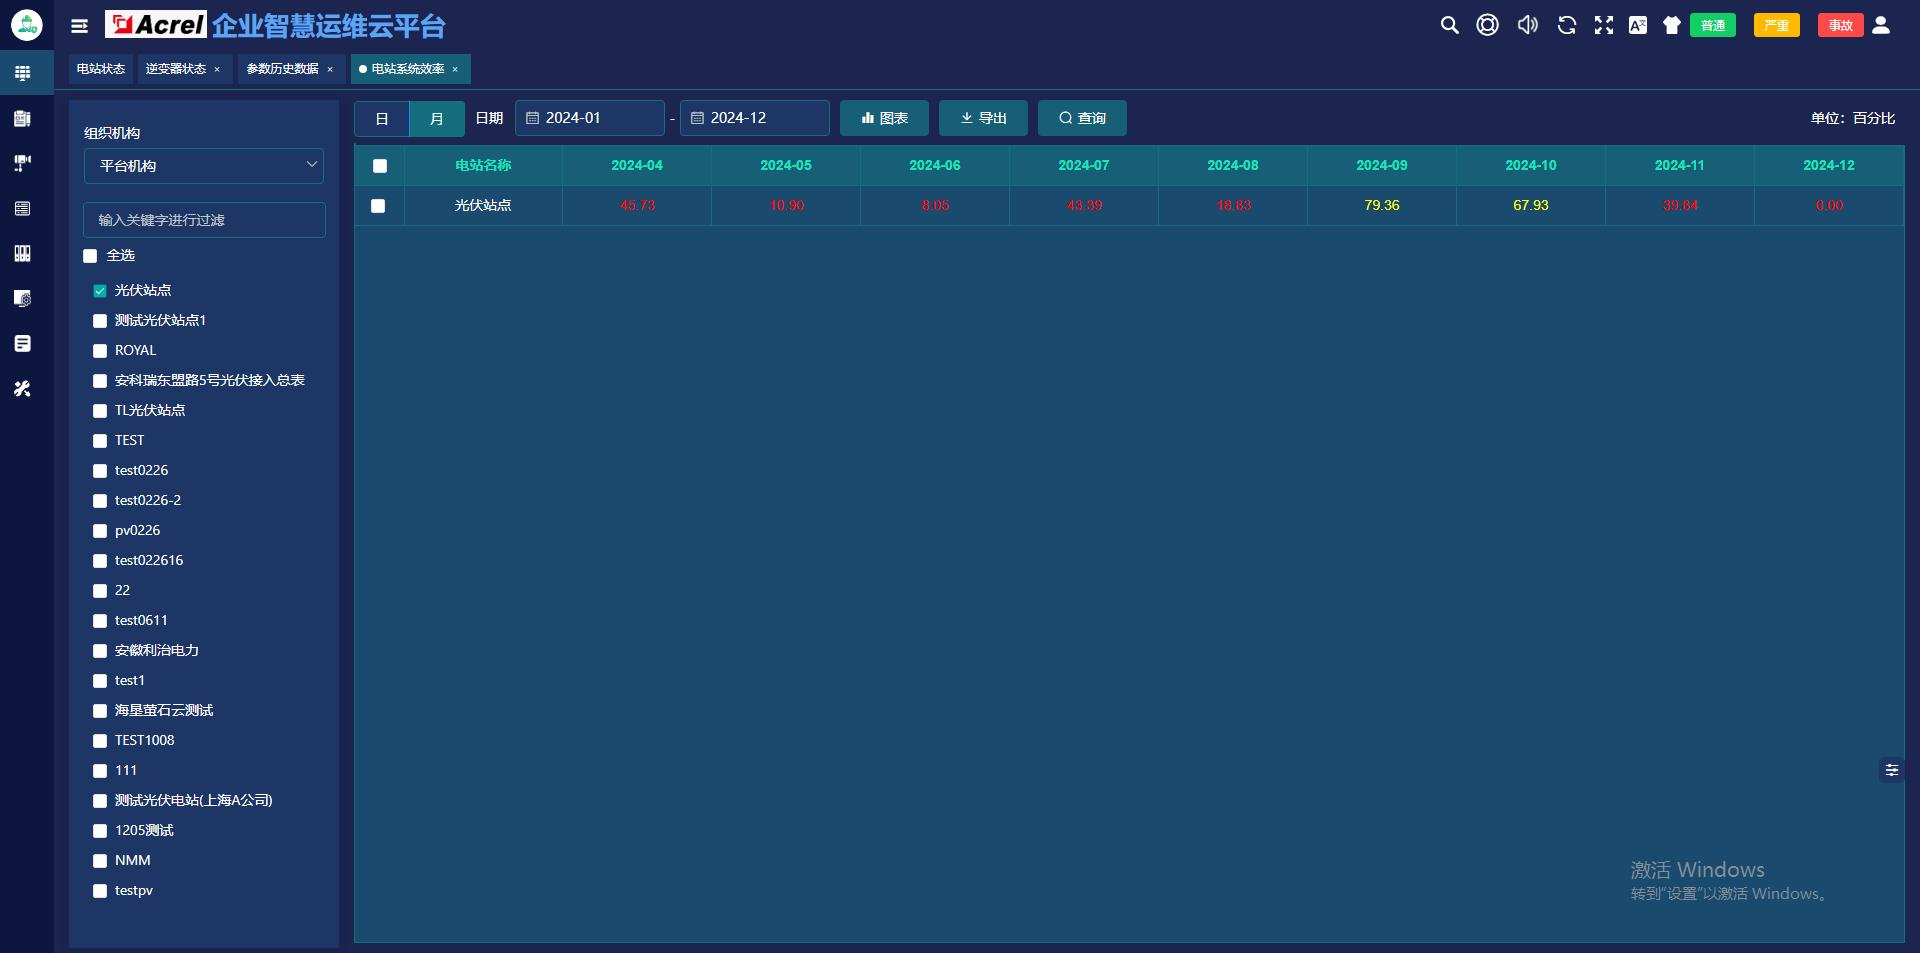Check the 测试光伏站点1 checkbox
The width and height of the screenshot is (1920, 953).
[100, 321]
